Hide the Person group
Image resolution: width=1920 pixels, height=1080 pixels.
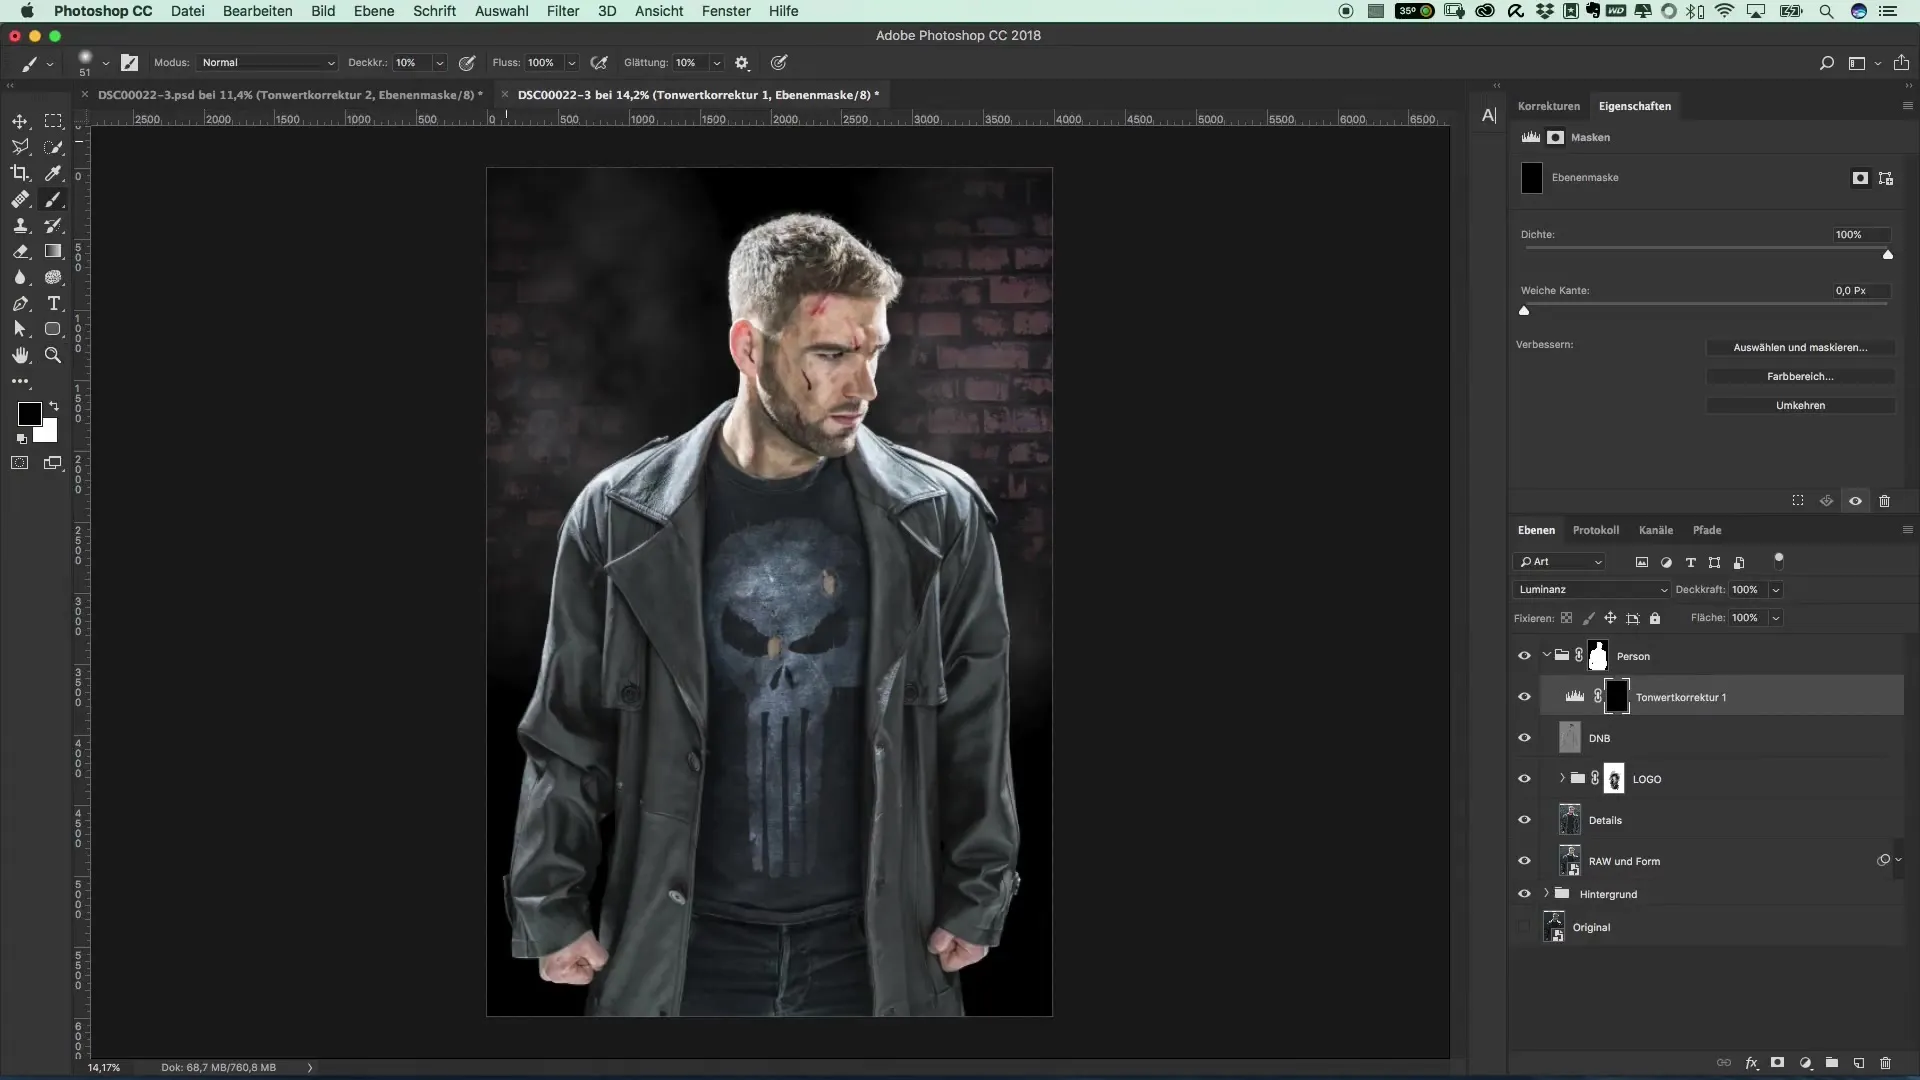coord(1524,656)
